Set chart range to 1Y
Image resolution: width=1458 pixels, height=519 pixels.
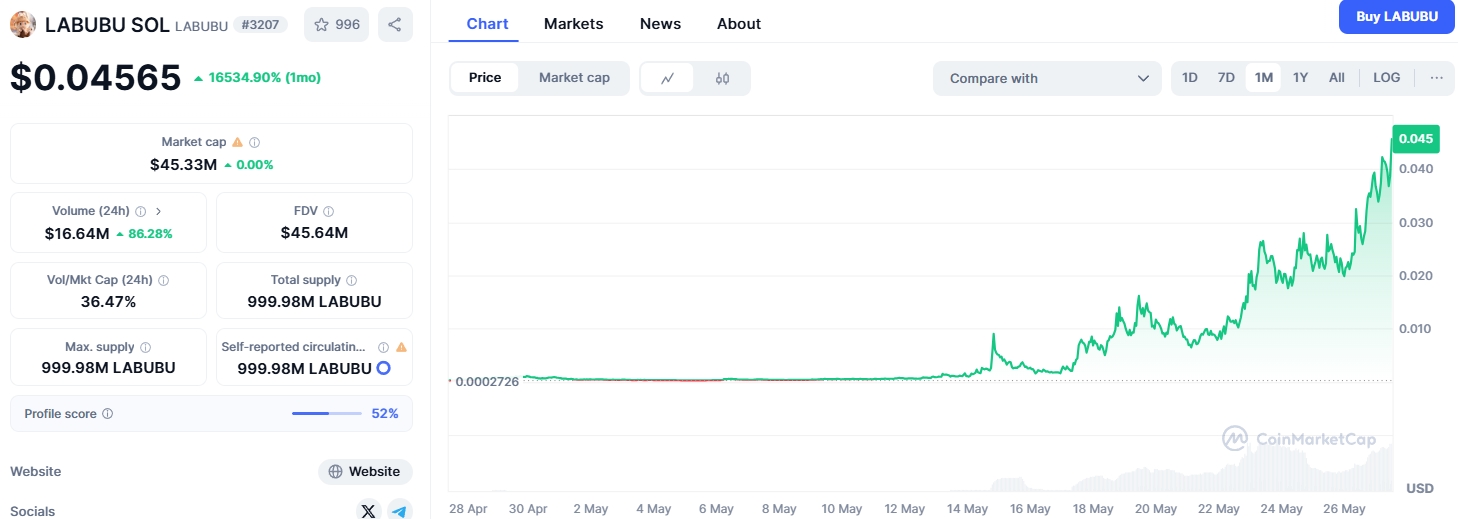[1300, 78]
